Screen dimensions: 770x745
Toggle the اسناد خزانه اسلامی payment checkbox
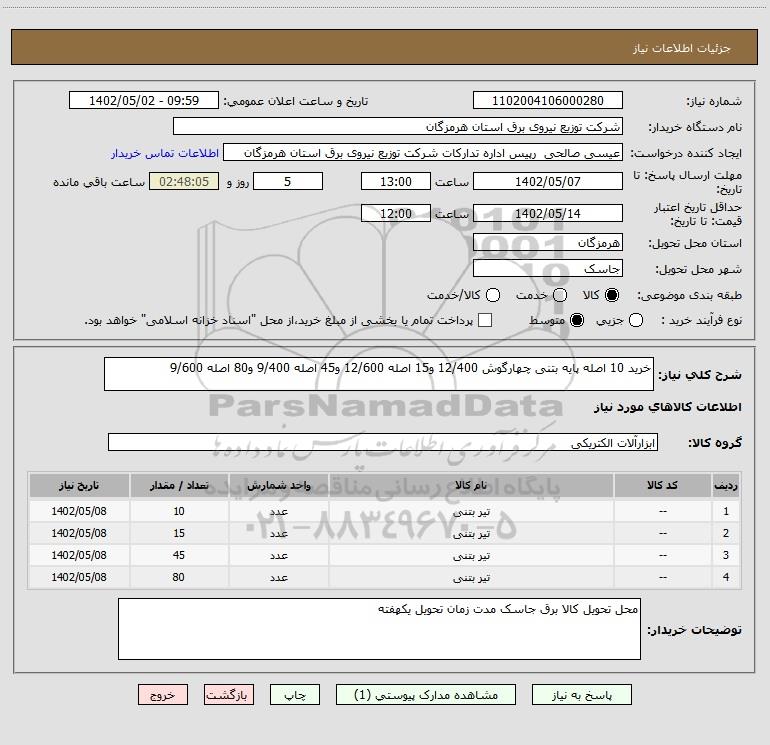click(485, 320)
